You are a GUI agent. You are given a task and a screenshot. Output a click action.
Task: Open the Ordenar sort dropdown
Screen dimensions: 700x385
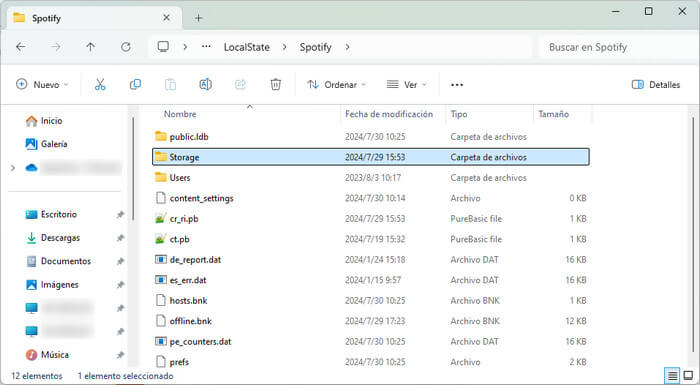(x=337, y=84)
